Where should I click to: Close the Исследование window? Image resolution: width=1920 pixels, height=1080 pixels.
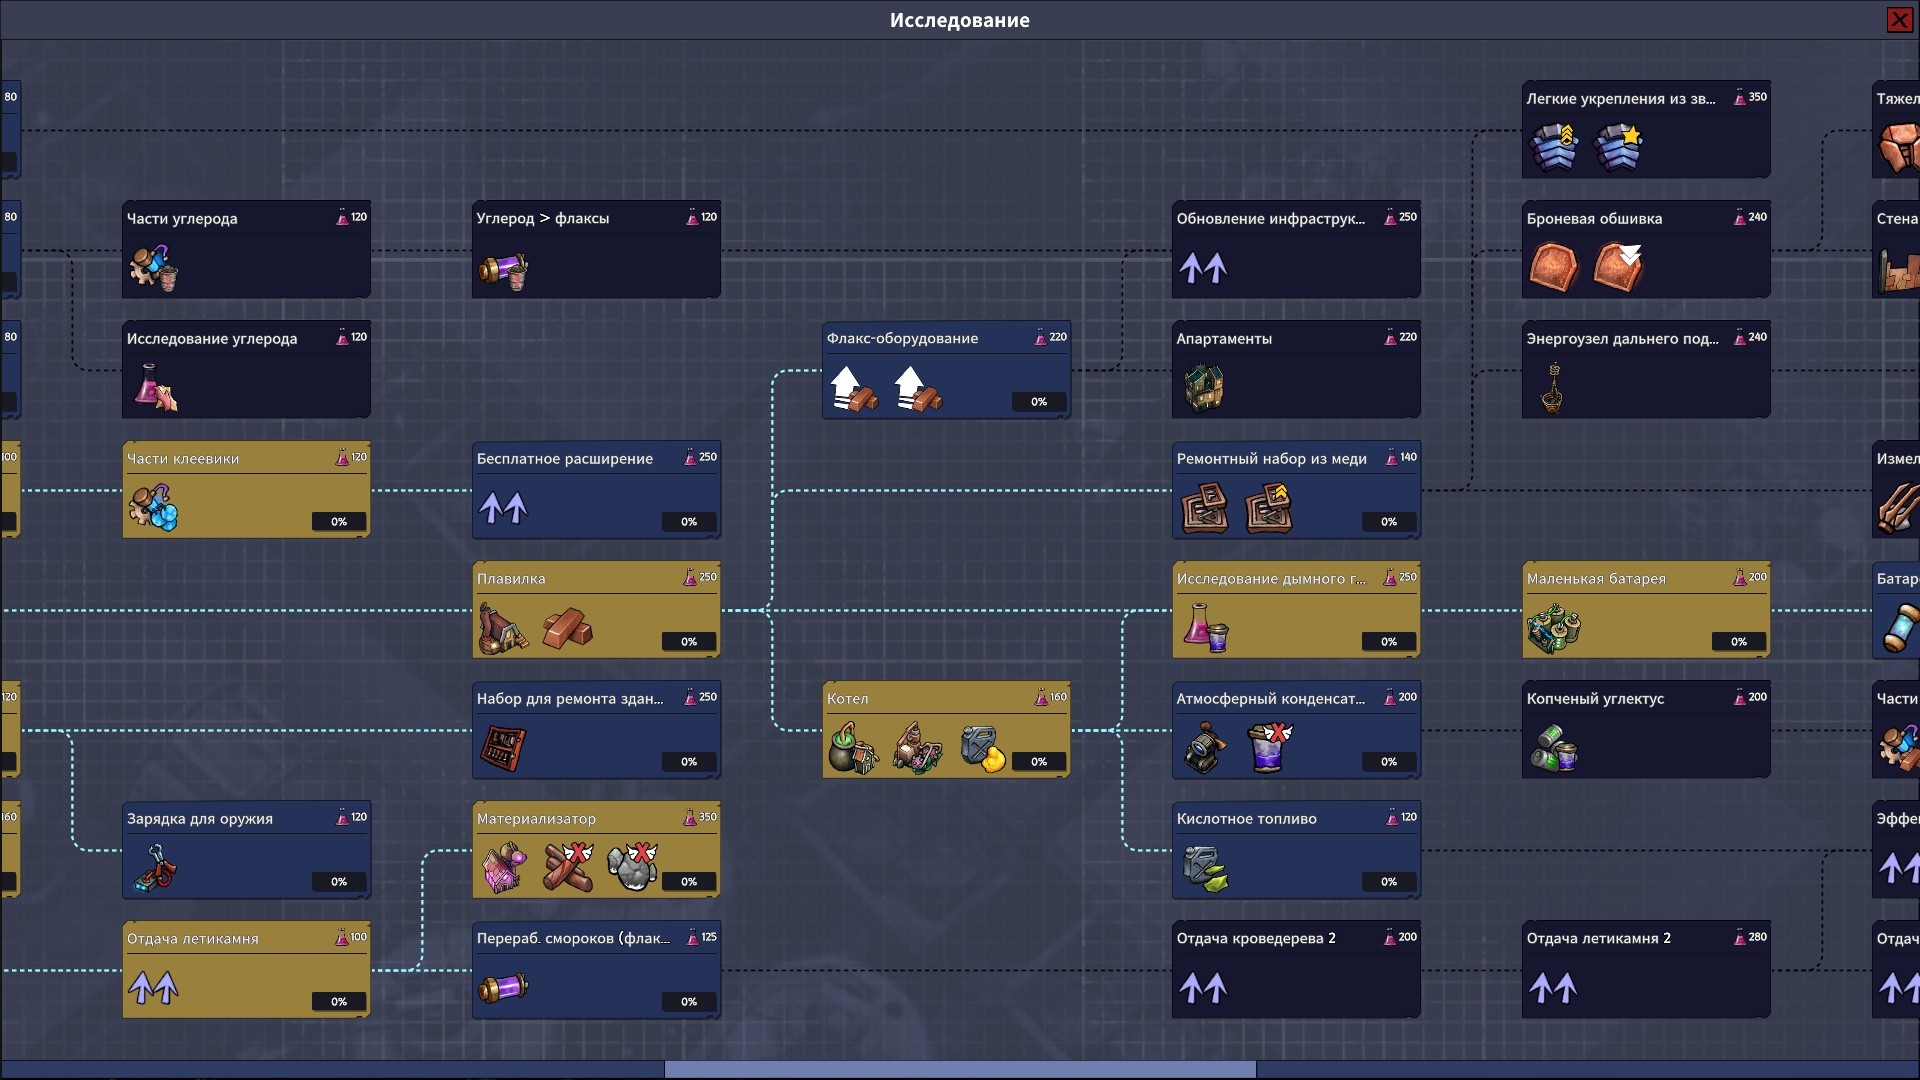tap(1899, 20)
